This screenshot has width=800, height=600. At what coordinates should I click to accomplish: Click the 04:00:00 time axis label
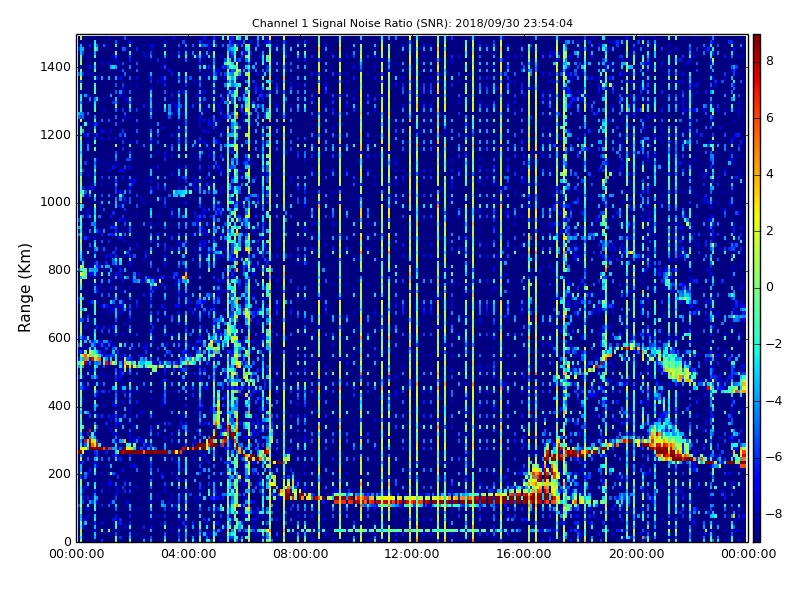(x=189, y=554)
